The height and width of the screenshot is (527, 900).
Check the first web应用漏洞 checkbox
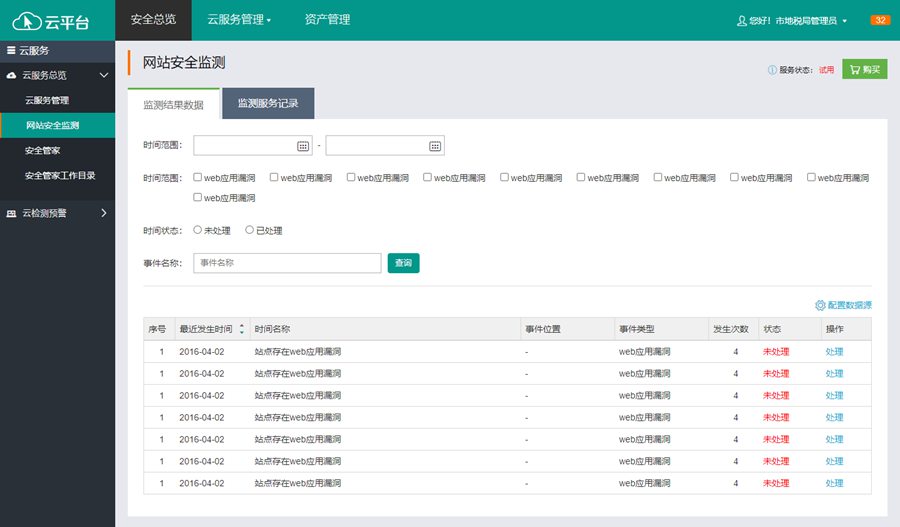[x=198, y=178]
